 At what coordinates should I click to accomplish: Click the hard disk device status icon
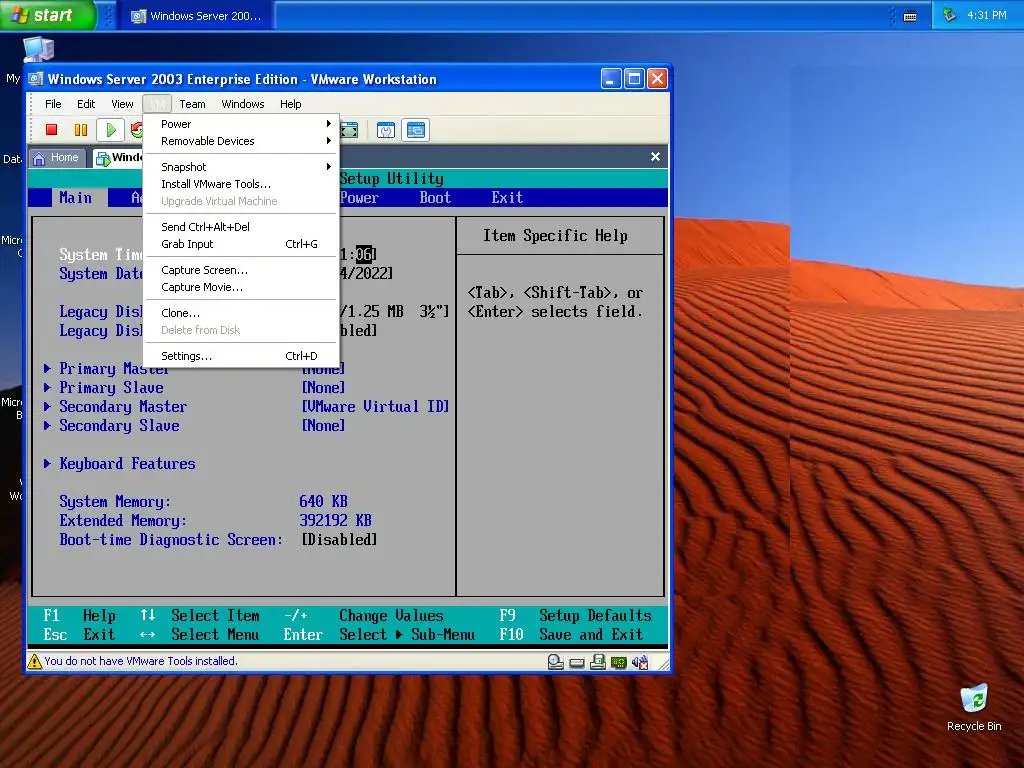577,663
